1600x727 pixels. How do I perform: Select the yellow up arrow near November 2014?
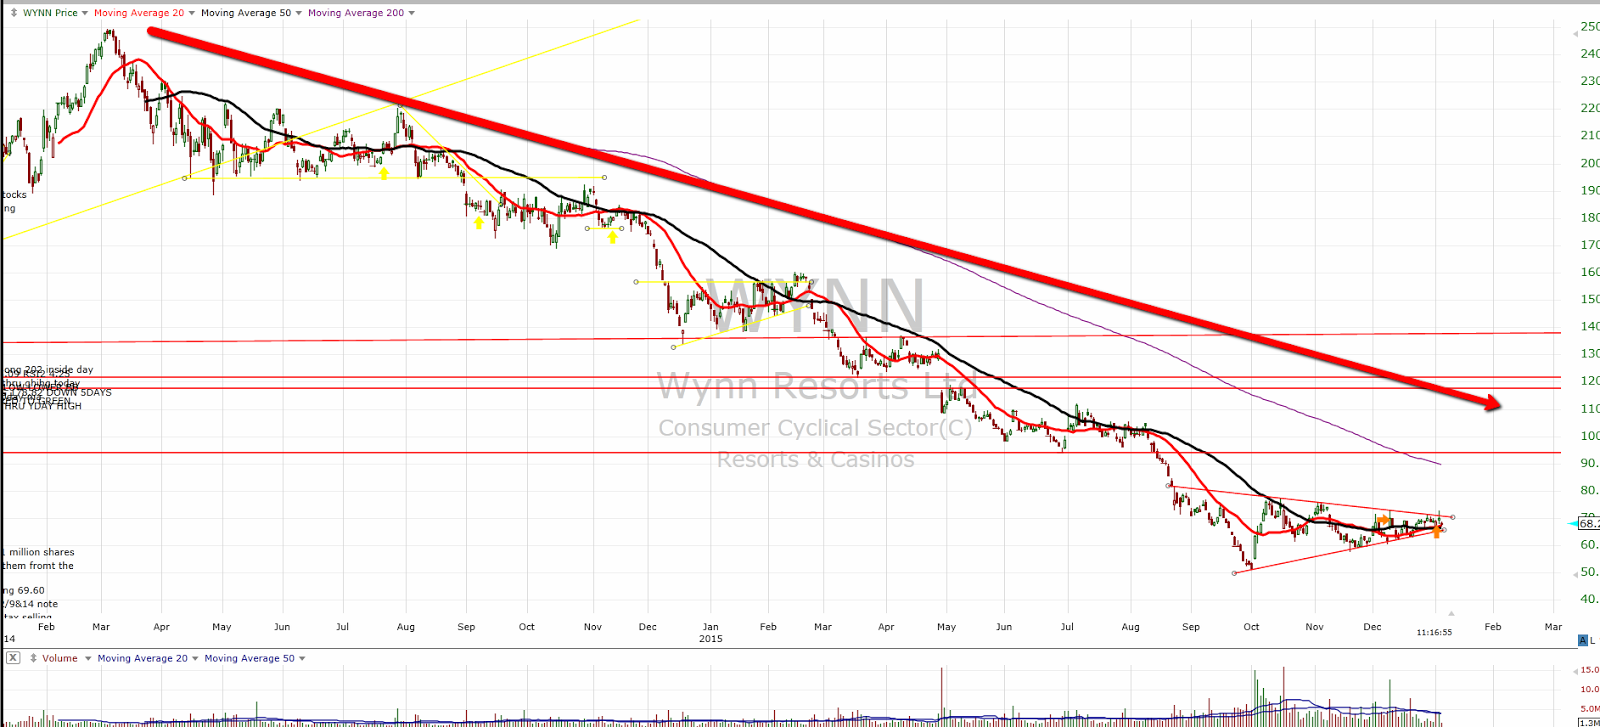[612, 237]
